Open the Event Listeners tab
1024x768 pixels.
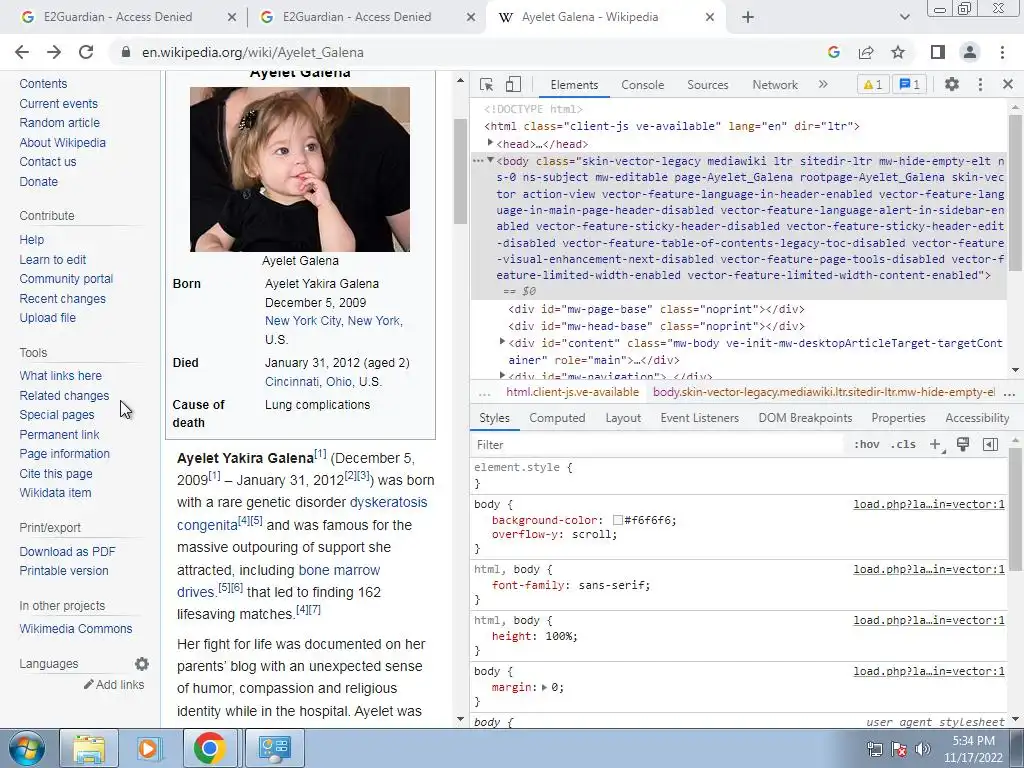(x=699, y=418)
